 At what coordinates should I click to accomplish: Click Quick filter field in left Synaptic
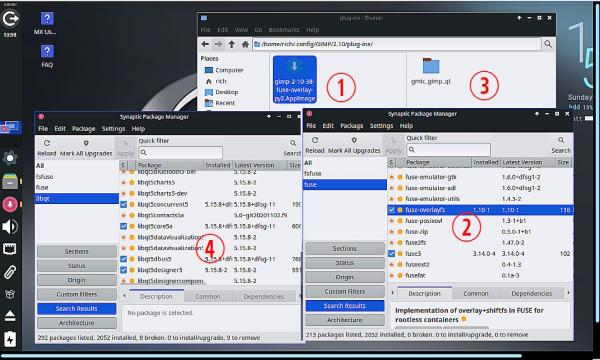181,153
